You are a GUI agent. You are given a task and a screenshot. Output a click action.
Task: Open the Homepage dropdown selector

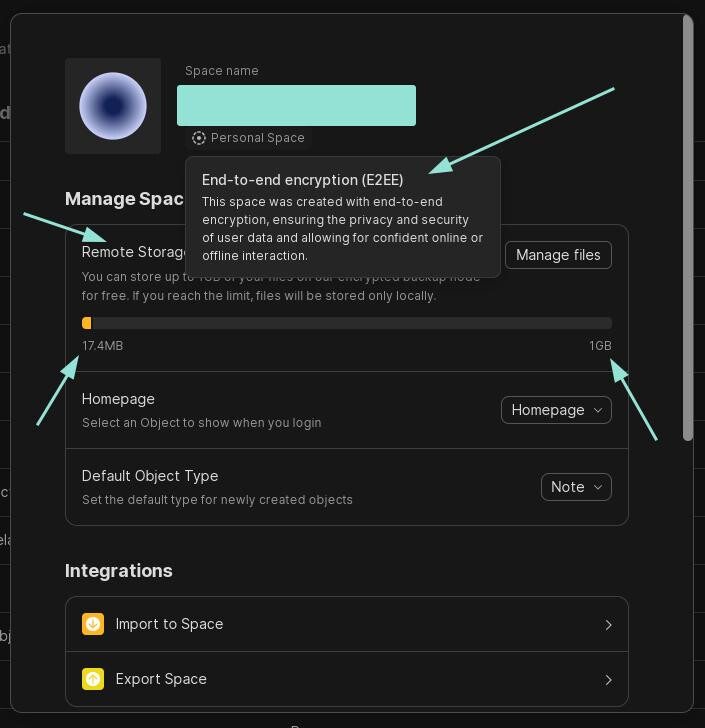click(556, 410)
